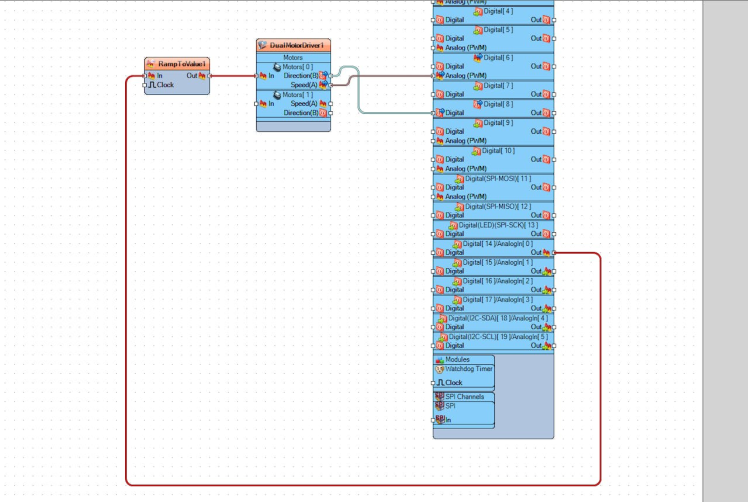This screenshot has height=502, width=748.
Task: Click the Digital[ 4 ] channel label
Action: 499,11
